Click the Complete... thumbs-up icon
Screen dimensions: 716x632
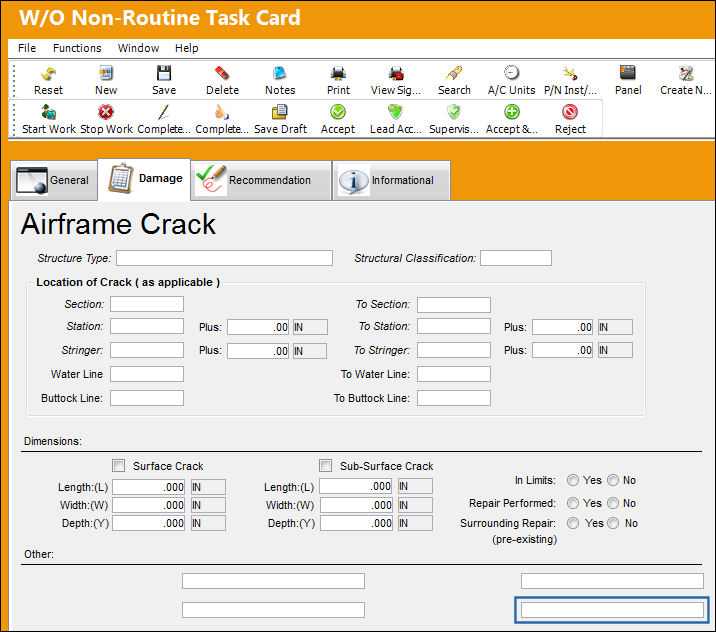(x=222, y=112)
